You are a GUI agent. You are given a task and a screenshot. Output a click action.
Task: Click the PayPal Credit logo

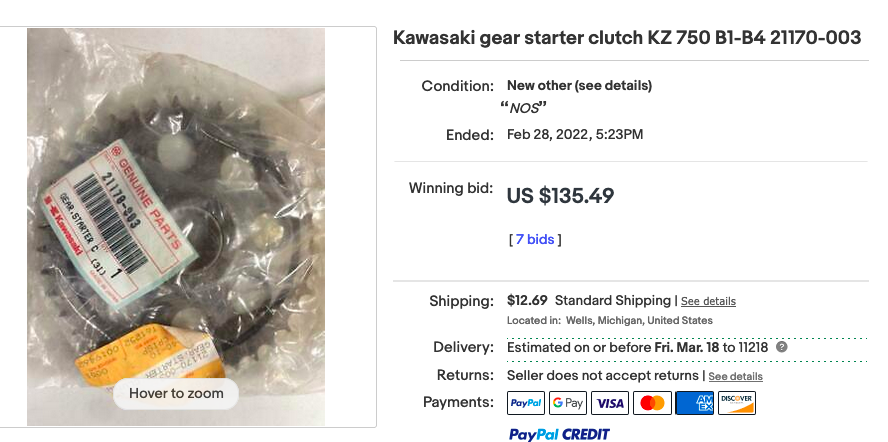point(559,434)
